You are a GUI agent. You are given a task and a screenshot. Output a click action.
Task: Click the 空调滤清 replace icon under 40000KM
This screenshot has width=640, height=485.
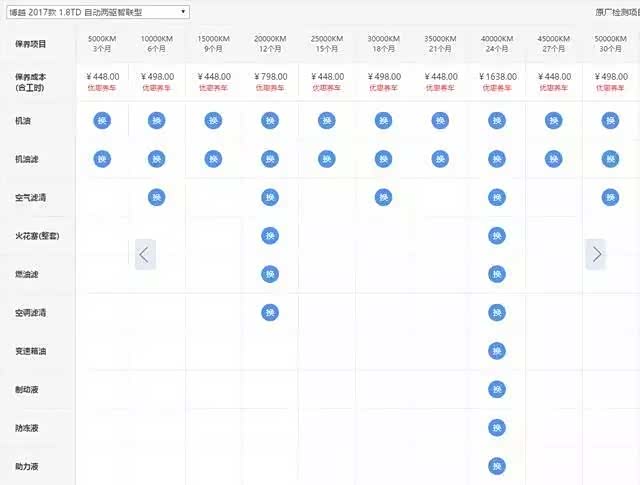click(x=497, y=312)
